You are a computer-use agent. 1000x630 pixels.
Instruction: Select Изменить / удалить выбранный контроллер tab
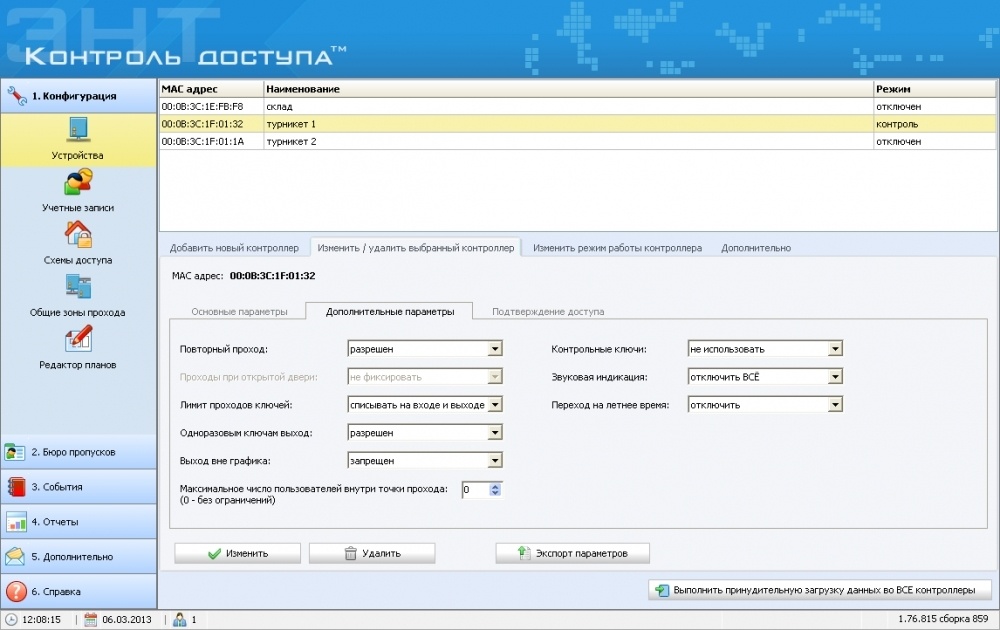tap(416, 248)
